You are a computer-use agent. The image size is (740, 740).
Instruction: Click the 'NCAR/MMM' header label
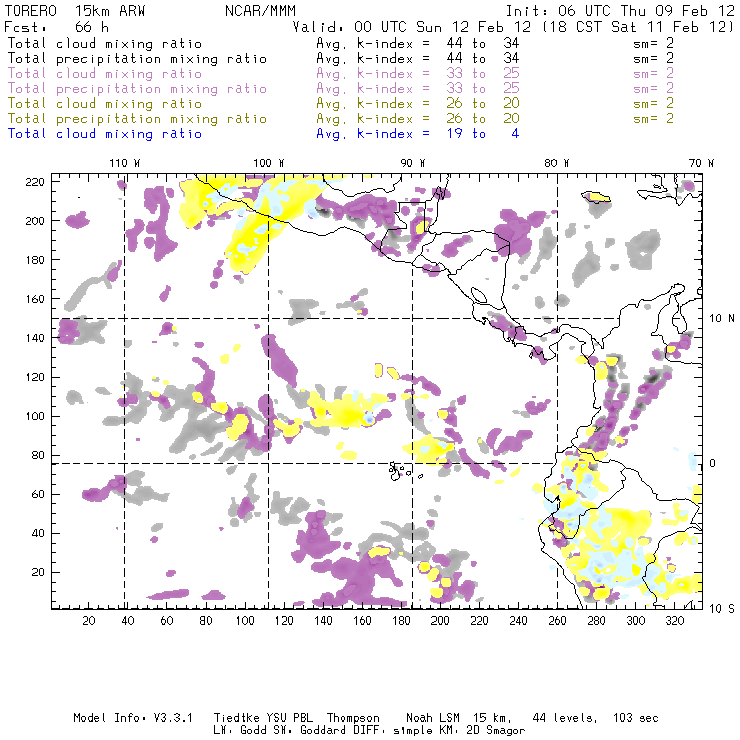(x=260, y=11)
